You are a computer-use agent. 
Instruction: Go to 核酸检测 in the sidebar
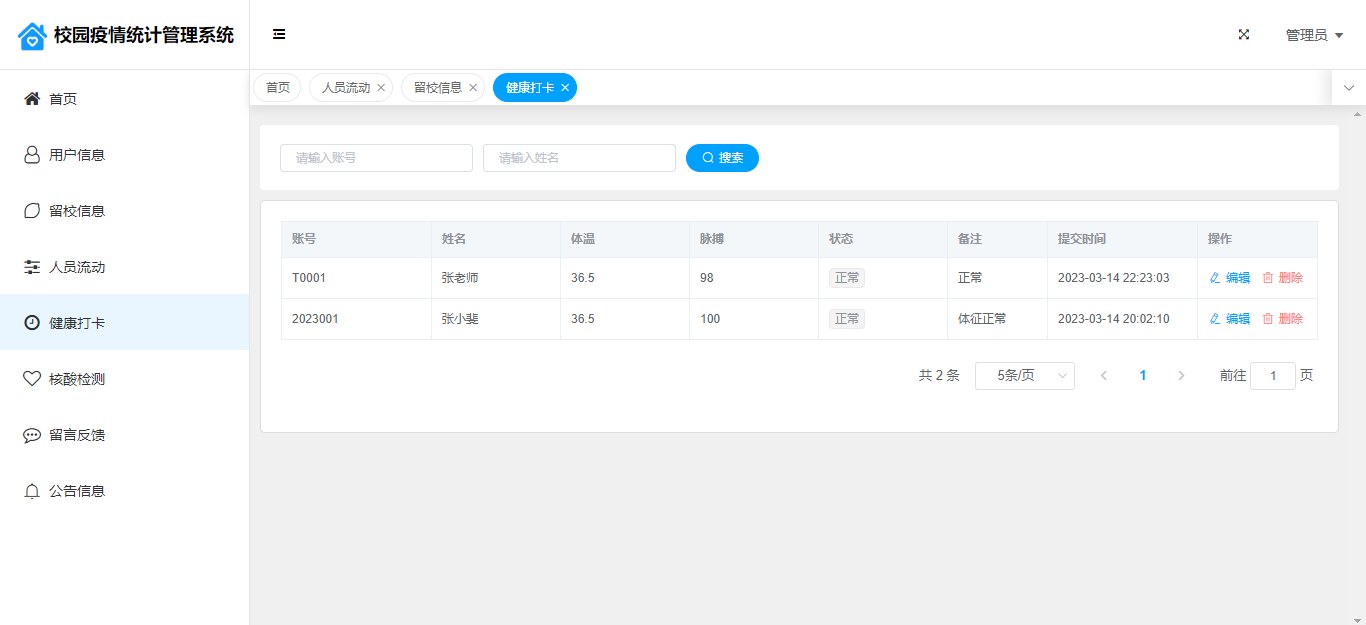[77, 379]
